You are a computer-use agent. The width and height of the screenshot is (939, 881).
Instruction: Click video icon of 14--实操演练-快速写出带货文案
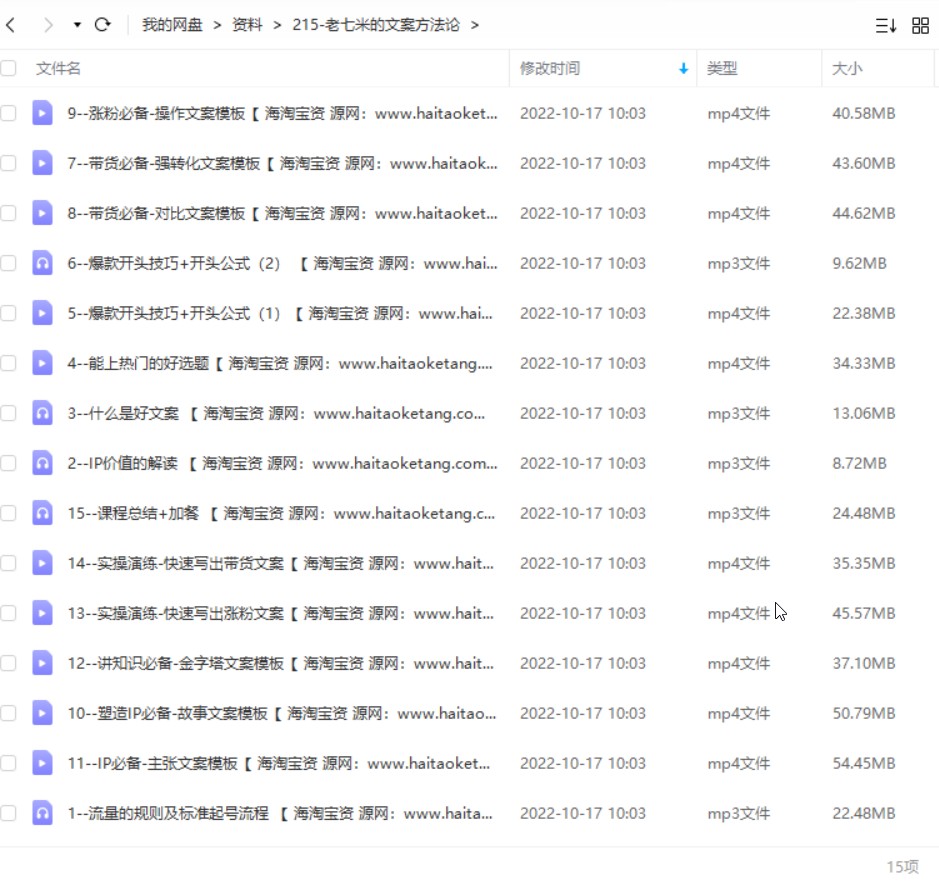[x=43, y=563]
